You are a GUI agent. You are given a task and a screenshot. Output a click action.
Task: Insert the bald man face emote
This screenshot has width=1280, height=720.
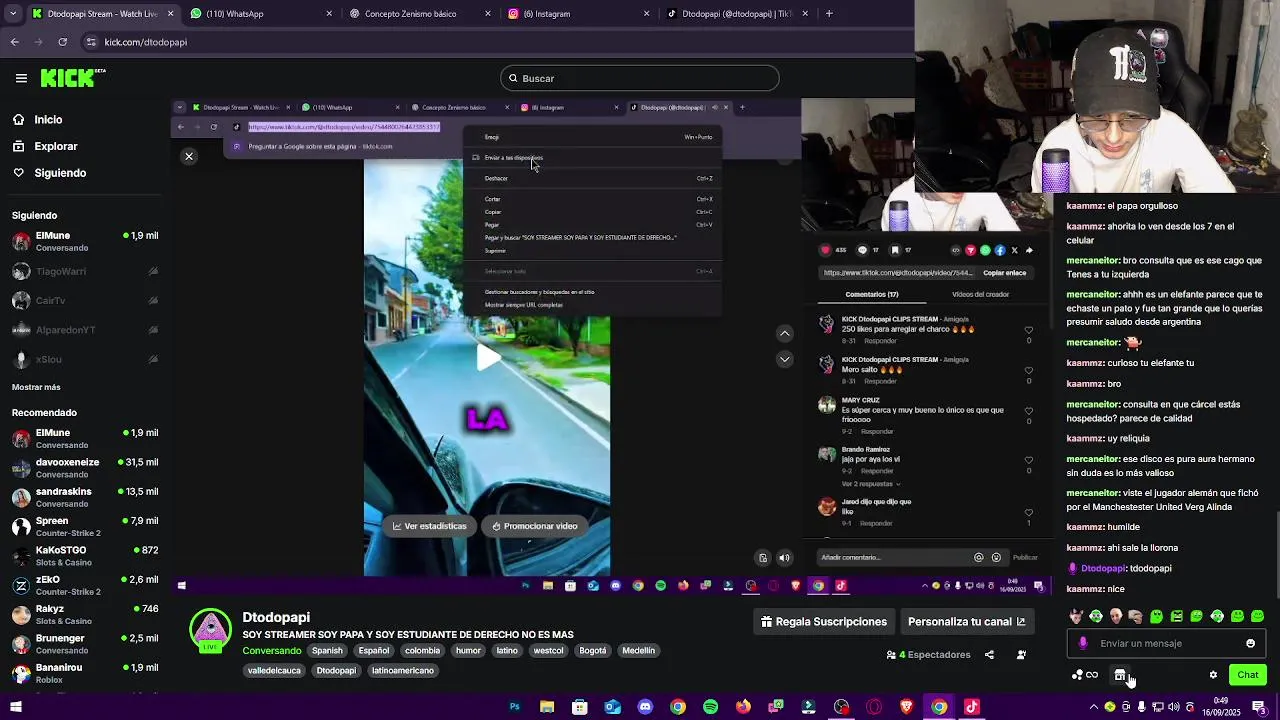1116,616
